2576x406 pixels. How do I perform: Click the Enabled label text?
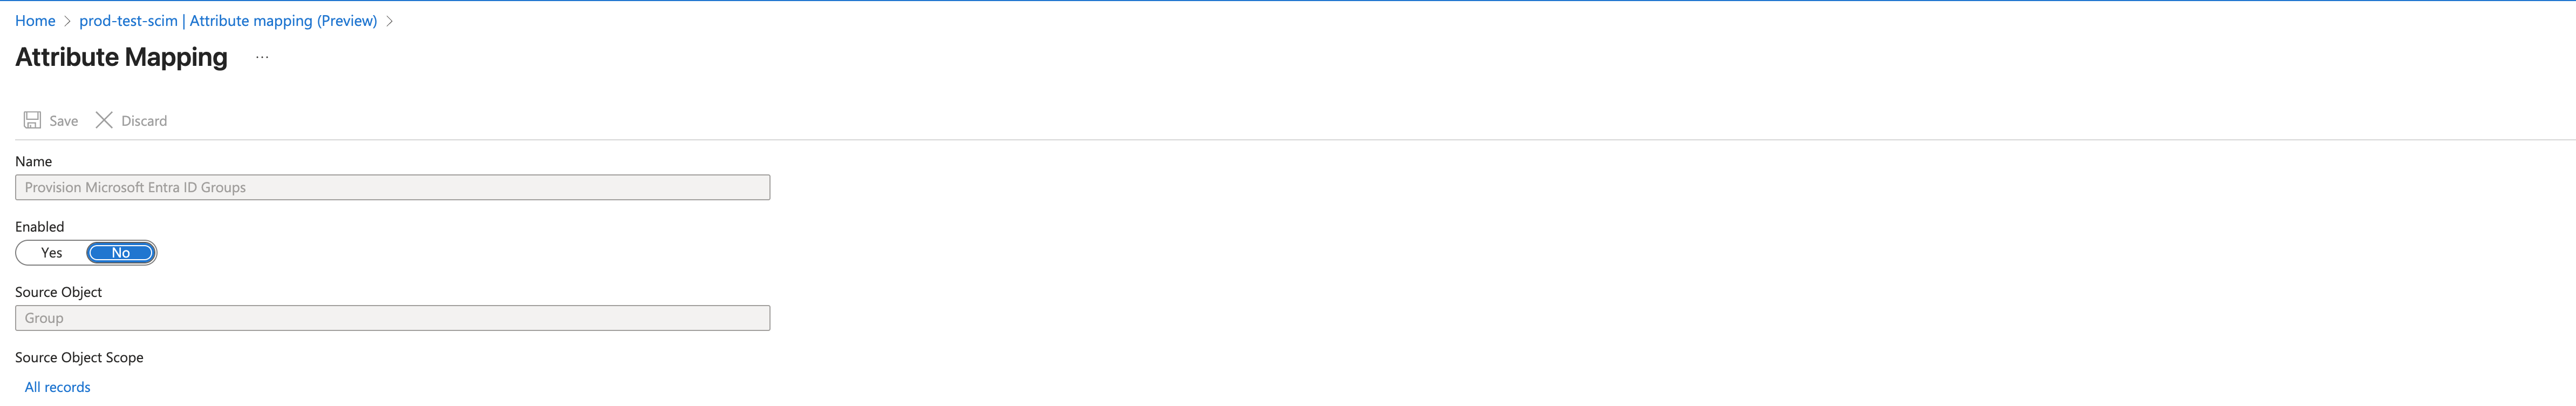point(39,227)
